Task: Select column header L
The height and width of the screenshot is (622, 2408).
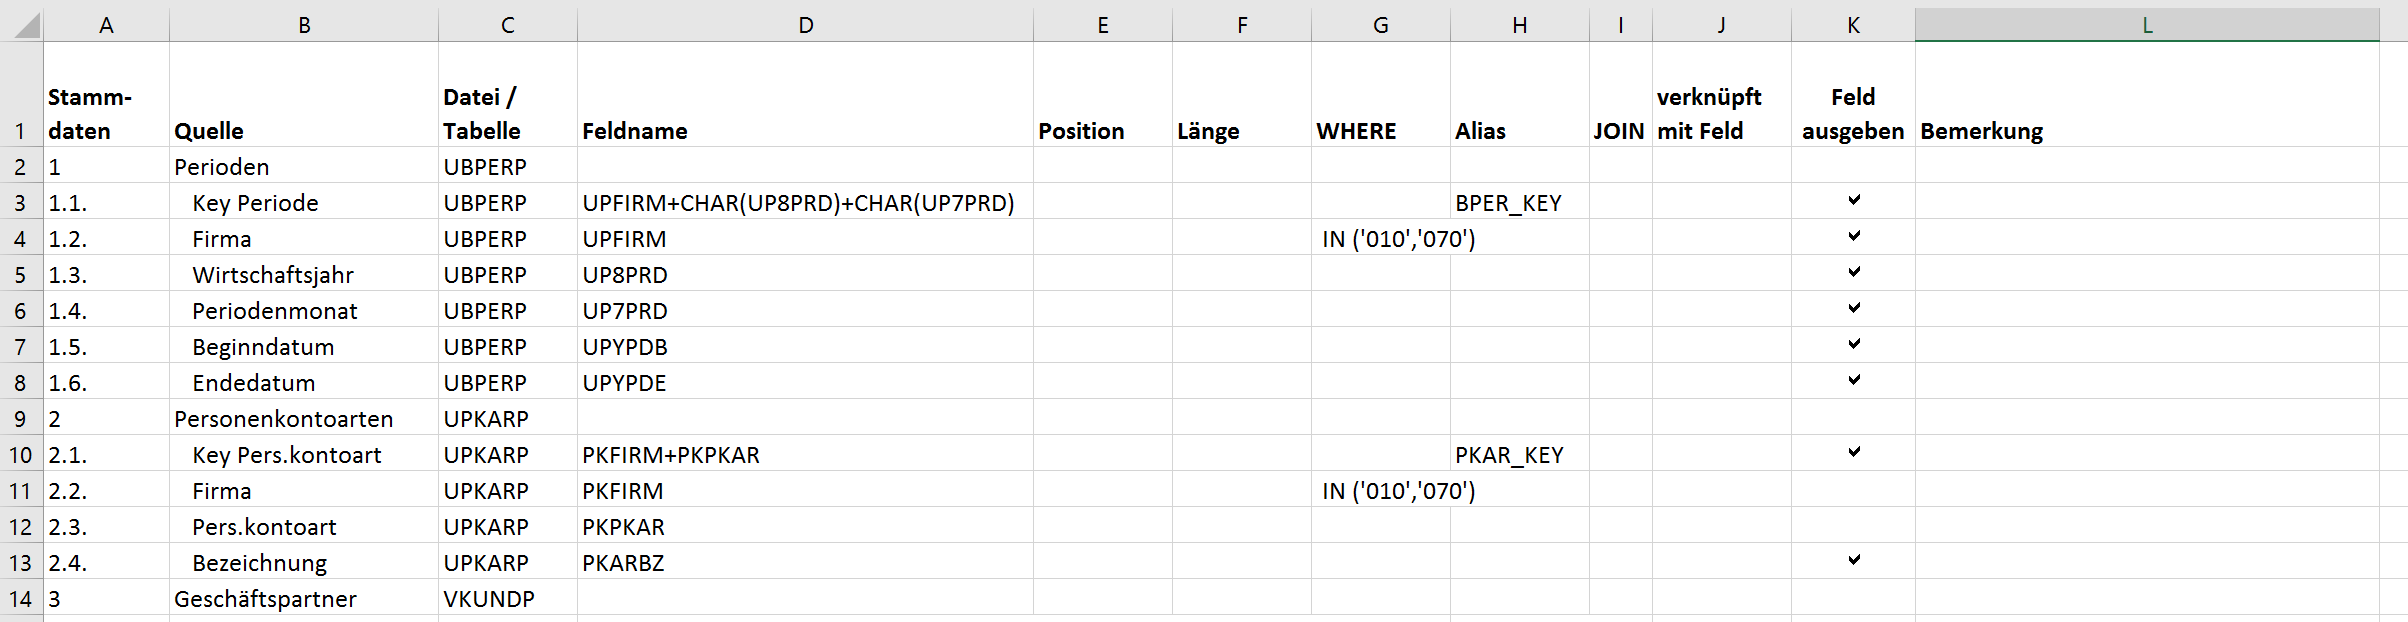Action: (2146, 25)
